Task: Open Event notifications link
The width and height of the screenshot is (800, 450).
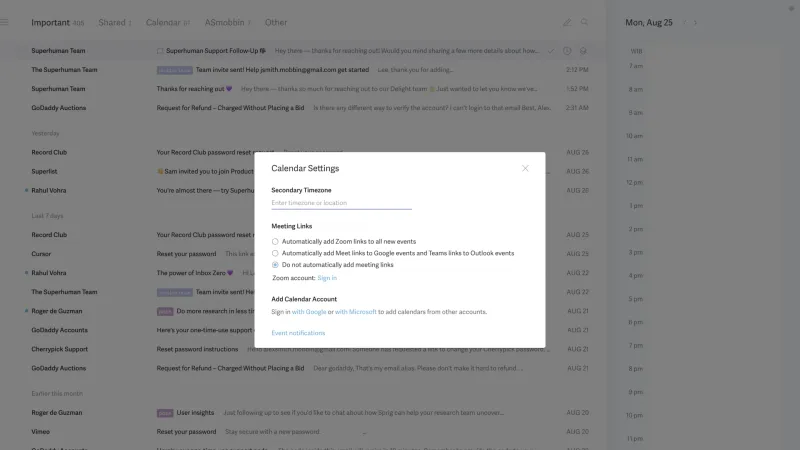Action: [x=298, y=333]
